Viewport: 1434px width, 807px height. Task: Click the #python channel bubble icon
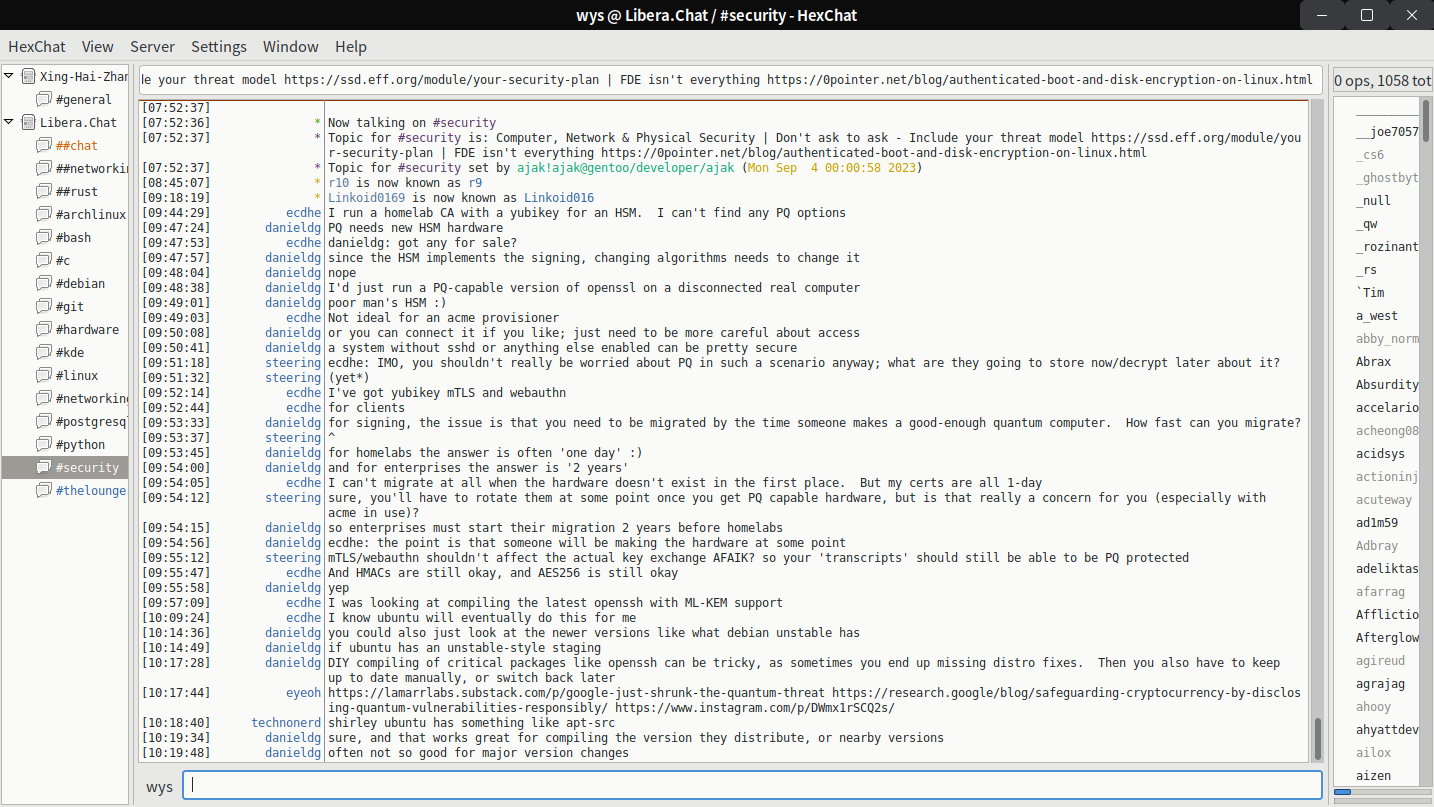pos(43,445)
